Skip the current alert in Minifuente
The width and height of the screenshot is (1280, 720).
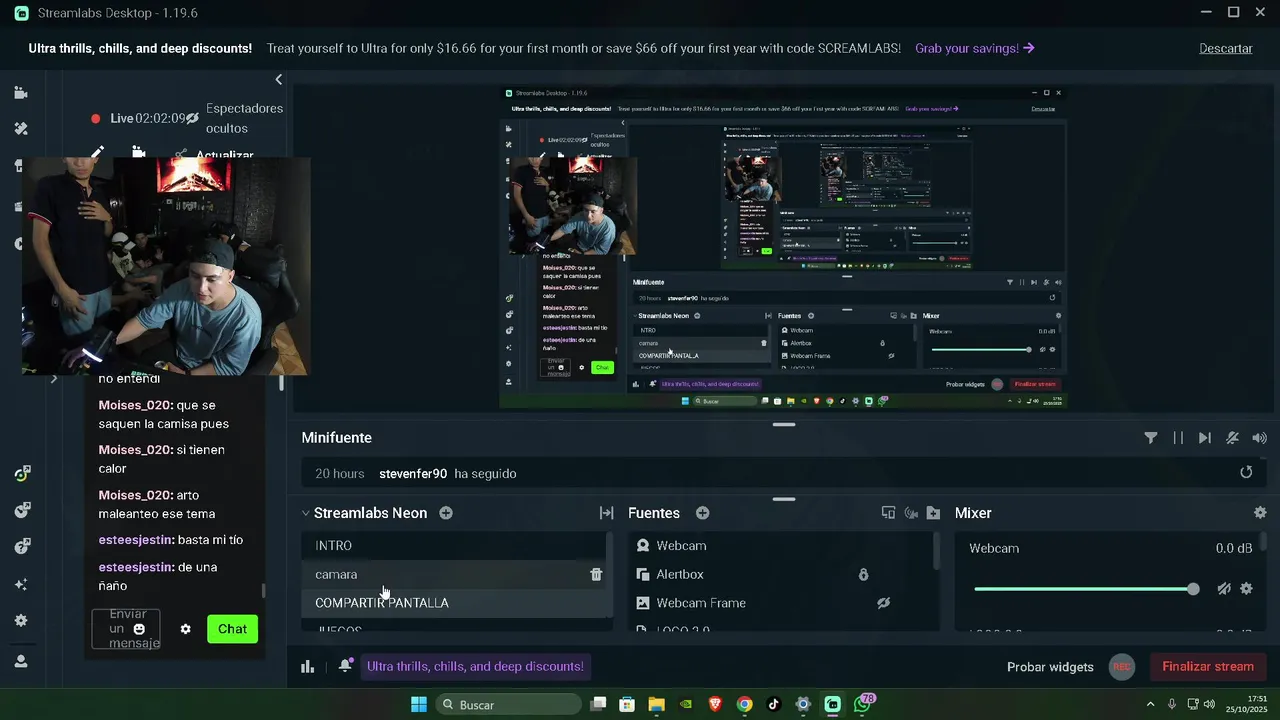(x=1205, y=438)
